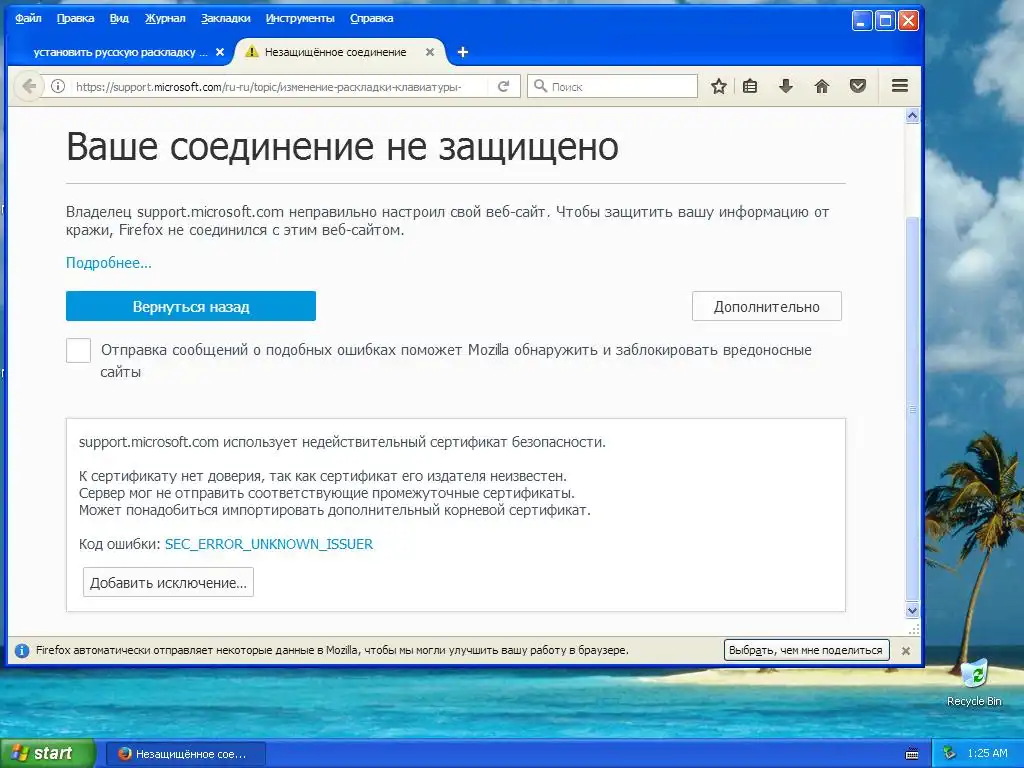Open the Pocket shield icon
This screenshot has height=768, width=1024.
[x=858, y=86]
